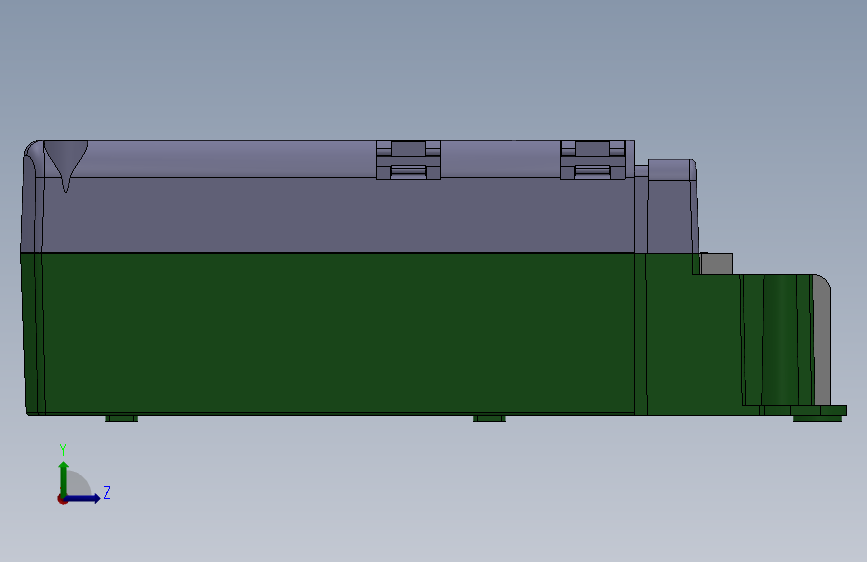Select the raised purple tab behind lid
The image size is (867, 562).
[x=671, y=206]
